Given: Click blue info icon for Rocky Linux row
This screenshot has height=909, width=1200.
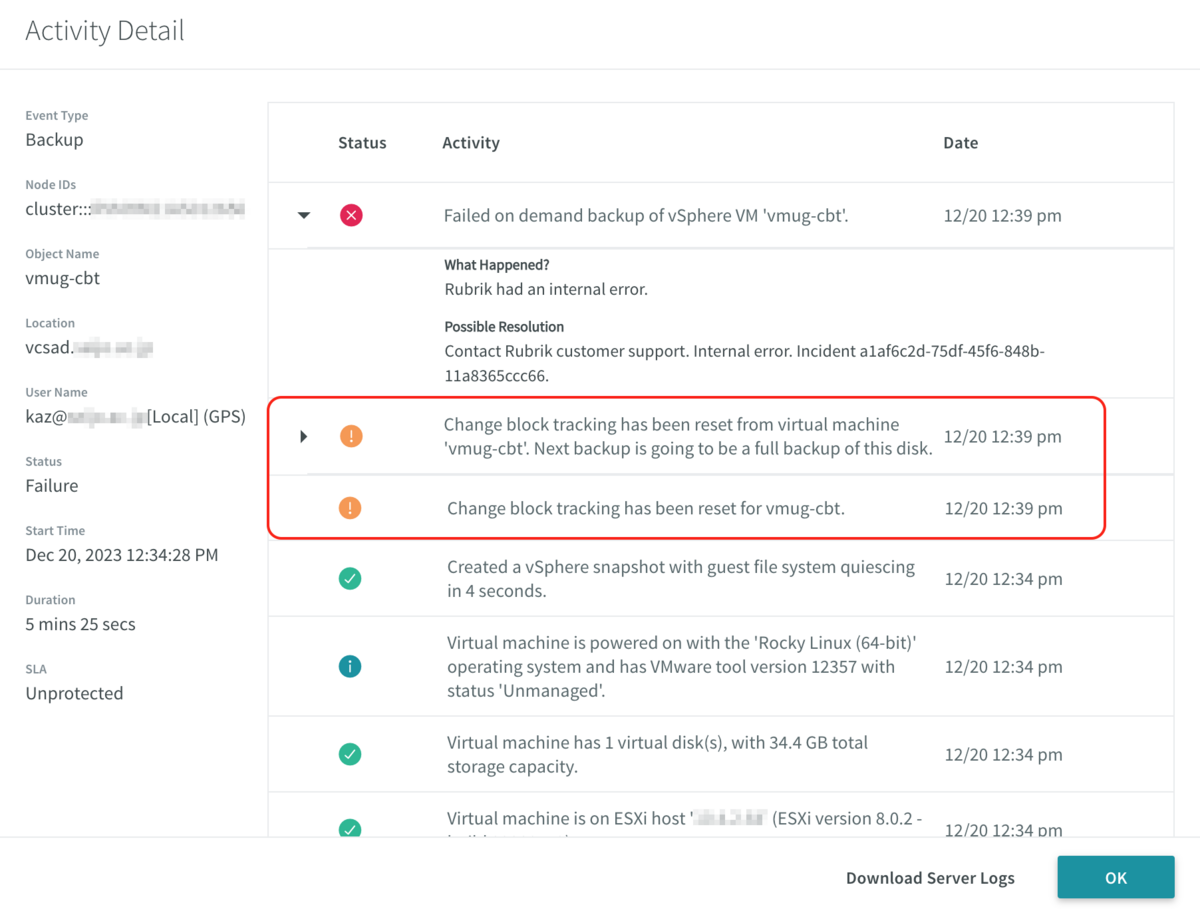Looking at the screenshot, I should [350, 666].
